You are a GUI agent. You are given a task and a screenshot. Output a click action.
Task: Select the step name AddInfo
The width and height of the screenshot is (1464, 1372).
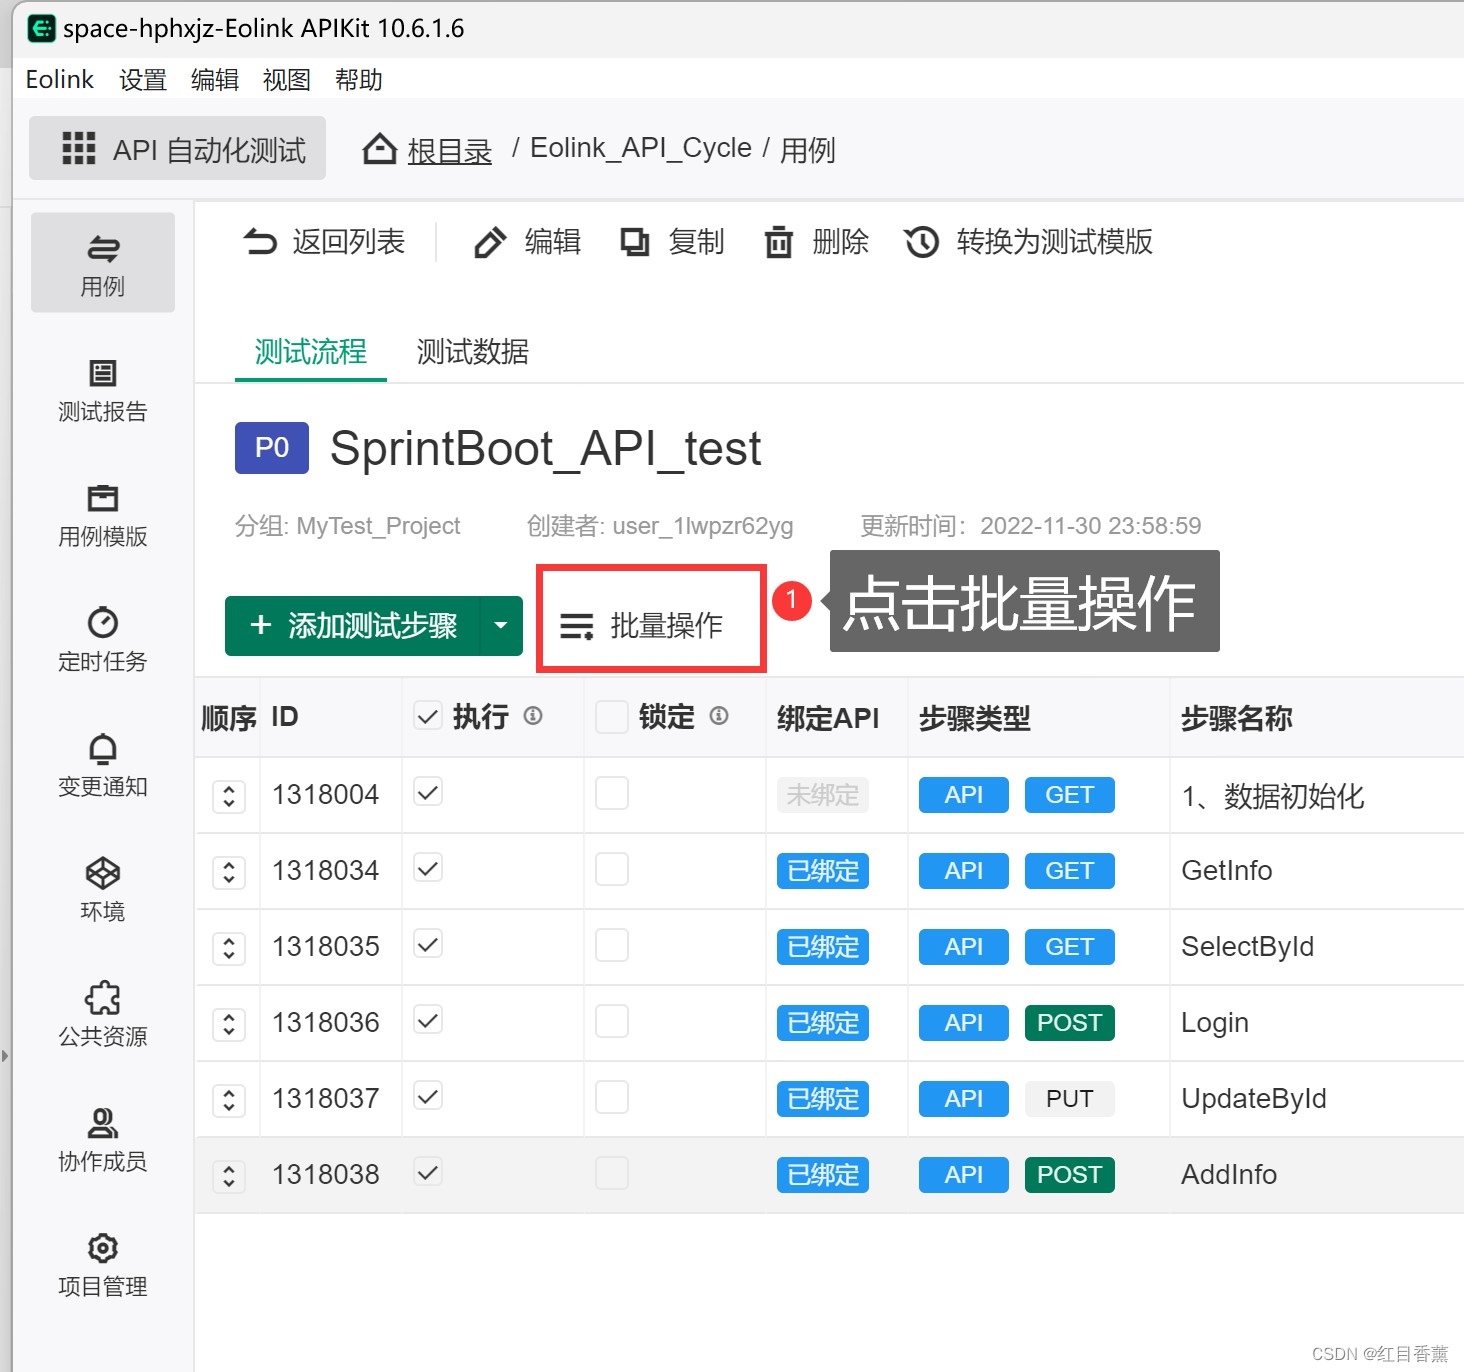1229,1175
